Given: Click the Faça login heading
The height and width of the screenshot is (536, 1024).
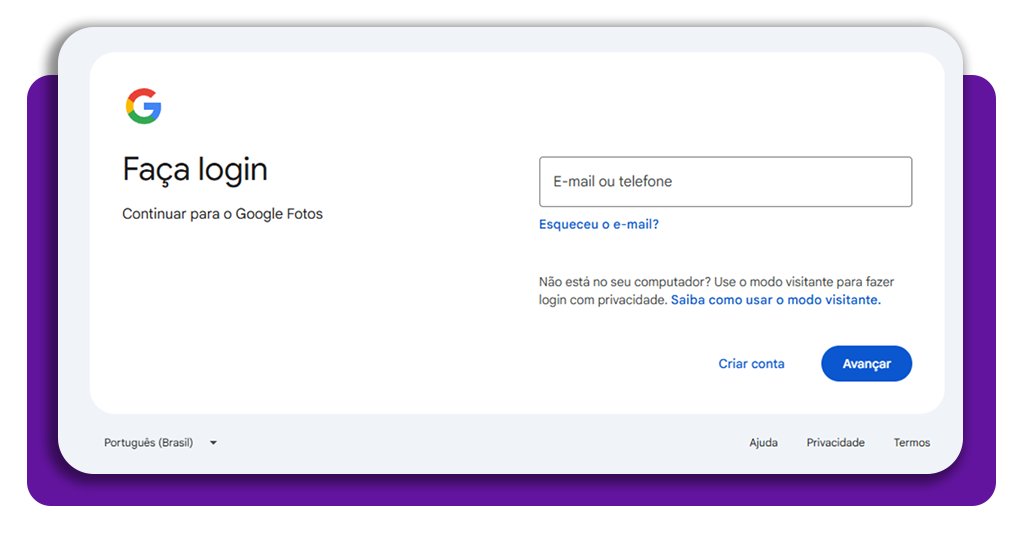Looking at the screenshot, I should pyautogui.click(x=195, y=170).
